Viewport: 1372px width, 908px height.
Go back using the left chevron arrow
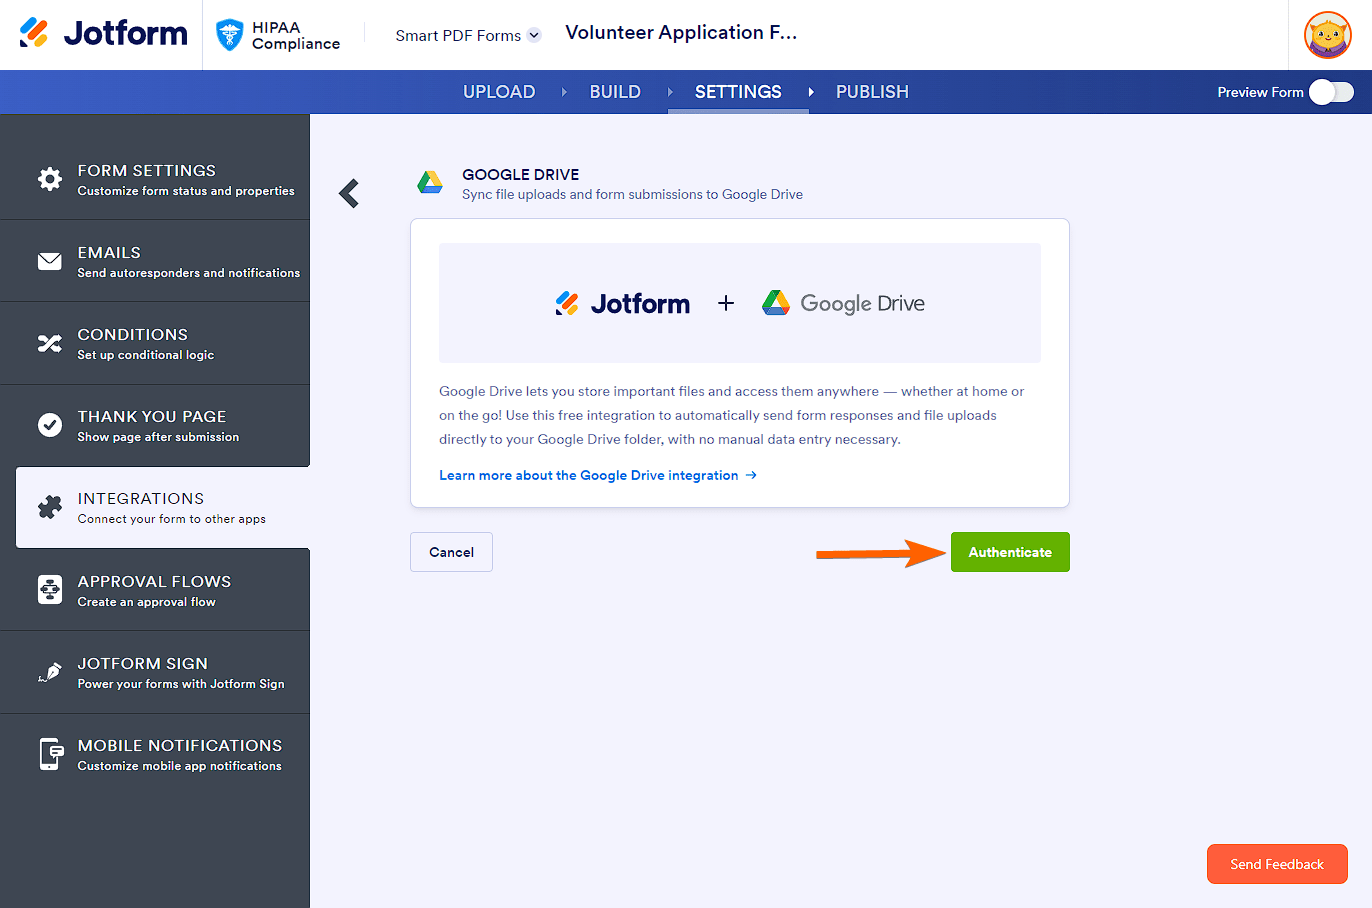pos(349,193)
